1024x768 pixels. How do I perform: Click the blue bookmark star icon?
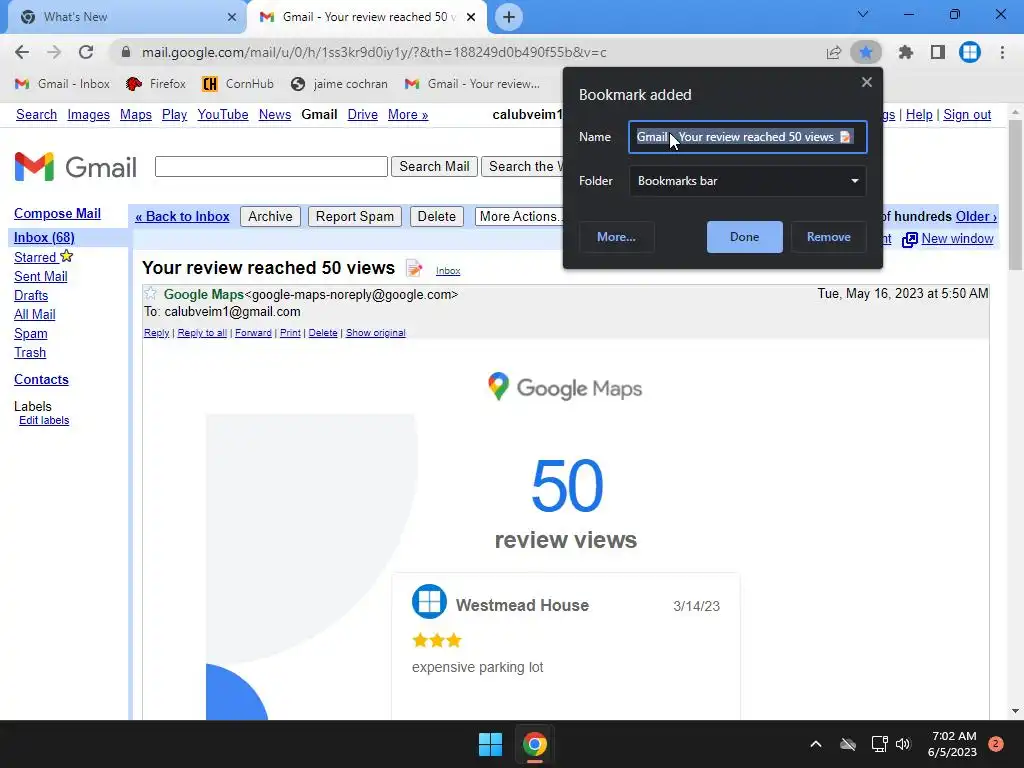[x=866, y=52]
